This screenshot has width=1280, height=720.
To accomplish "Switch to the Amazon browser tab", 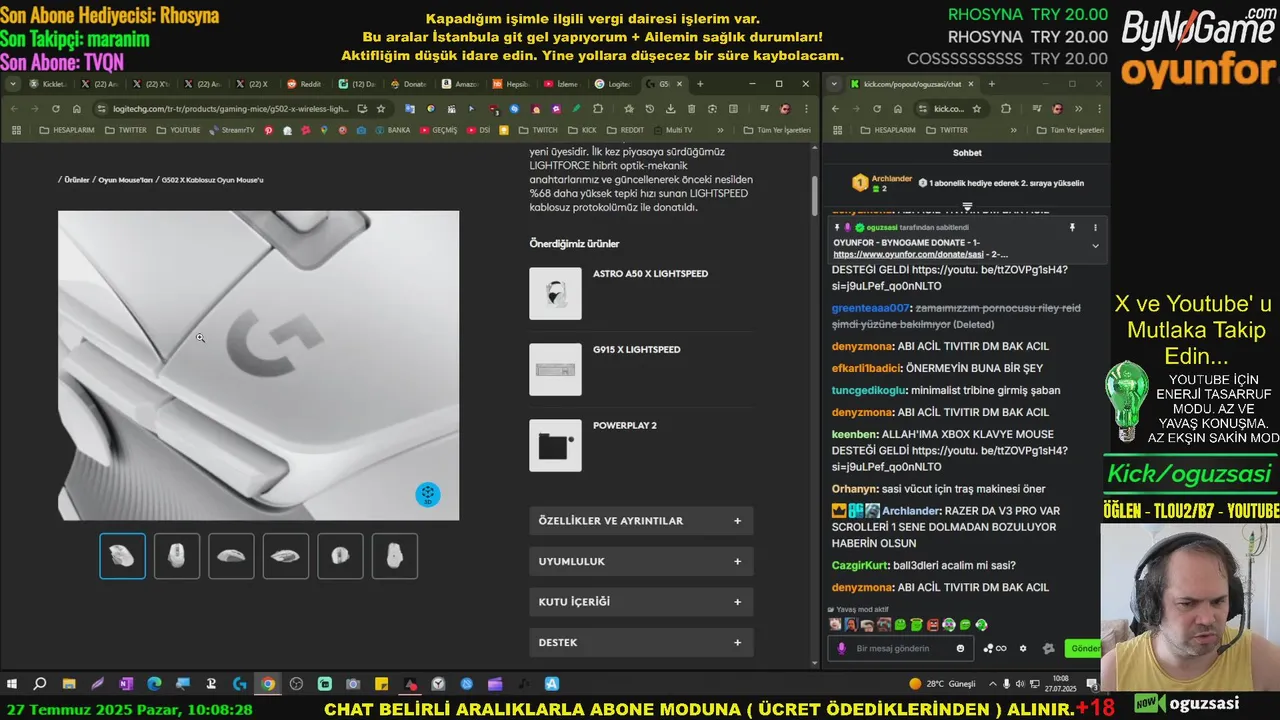I will 461,84.
